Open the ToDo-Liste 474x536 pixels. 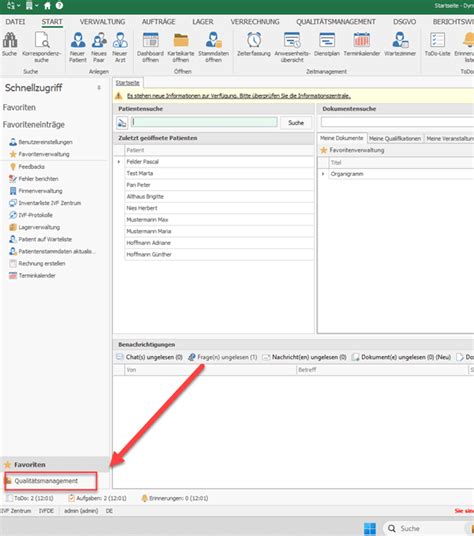click(x=437, y=44)
